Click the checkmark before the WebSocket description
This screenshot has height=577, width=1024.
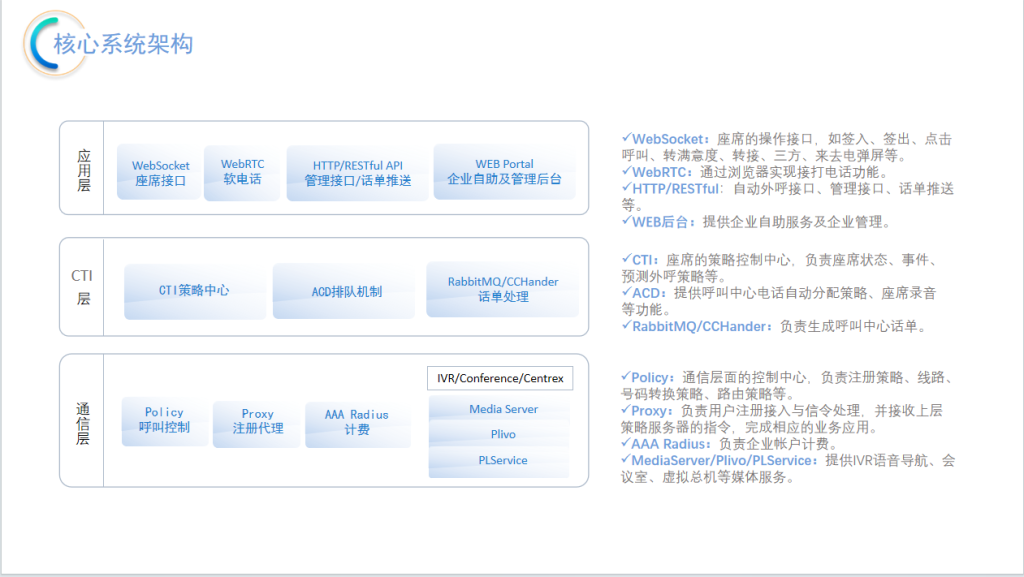click(626, 138)
